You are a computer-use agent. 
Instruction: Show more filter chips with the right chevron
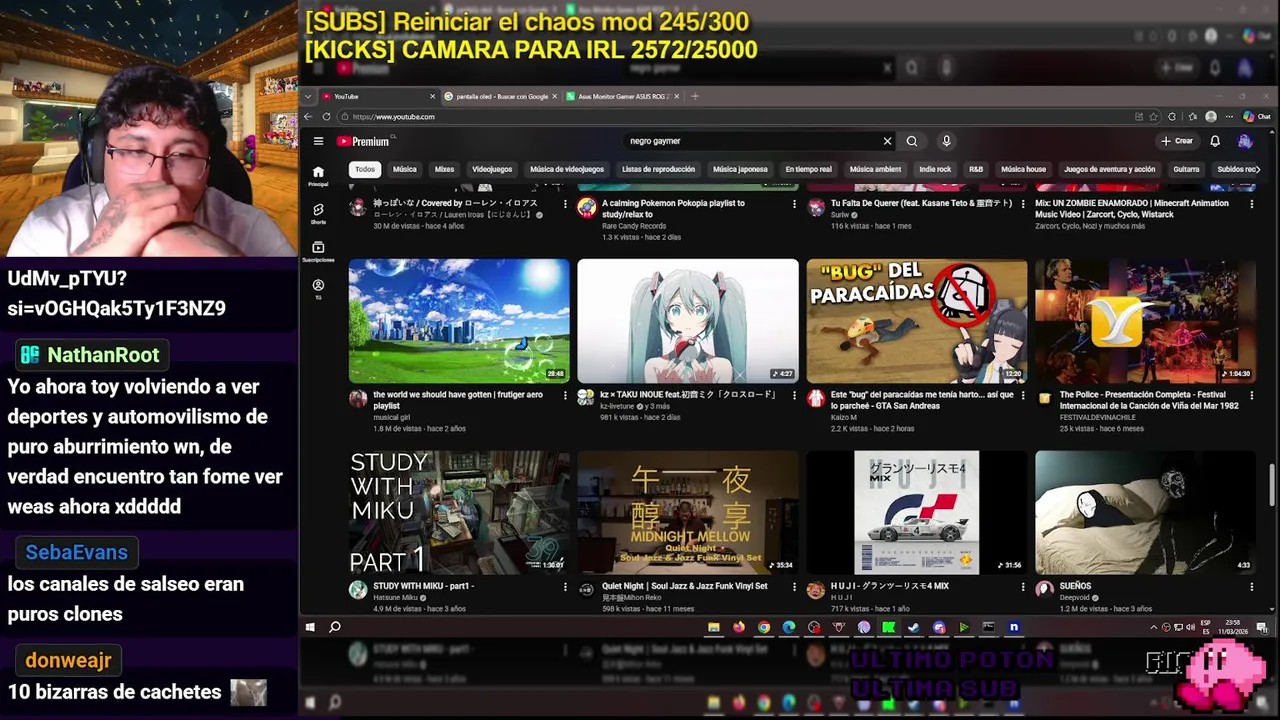(x=1257, y=169)
